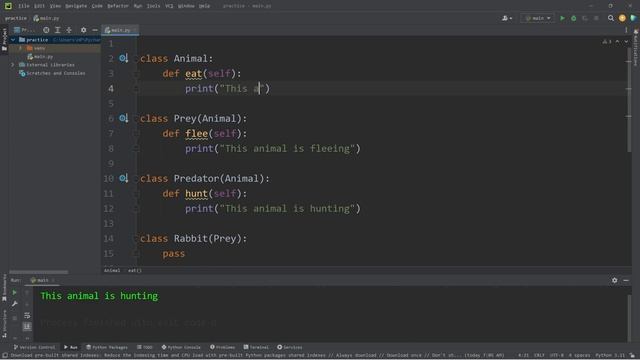Screen dimensions: 640x360
Task: Open the View menu
Action: (x=55, y=6)
